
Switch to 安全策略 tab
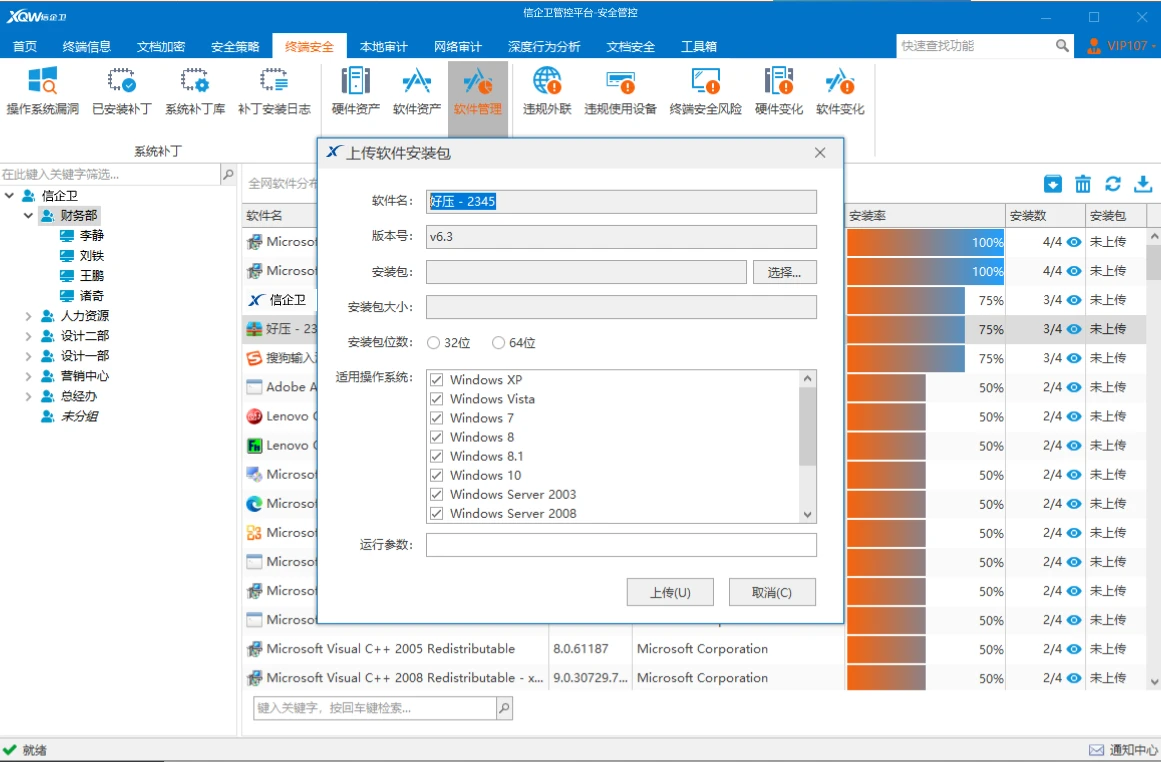235,47
